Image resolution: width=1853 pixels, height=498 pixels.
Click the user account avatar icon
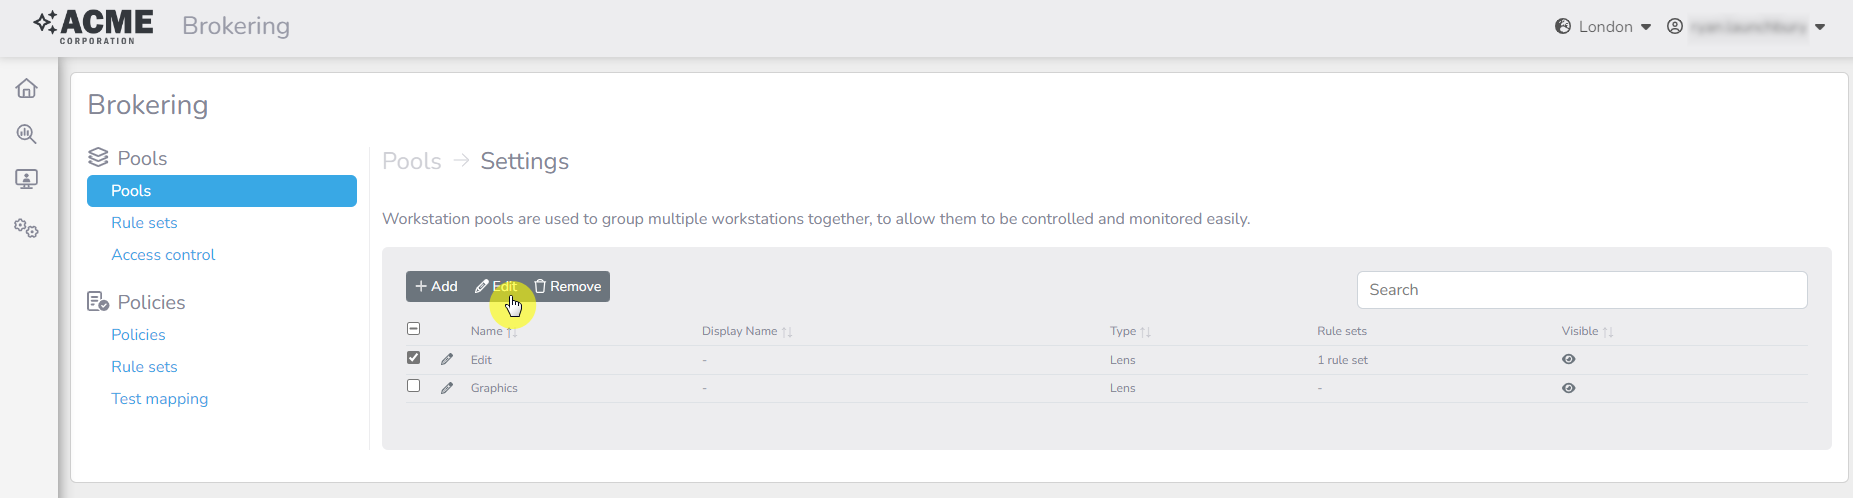point(1675,27)
